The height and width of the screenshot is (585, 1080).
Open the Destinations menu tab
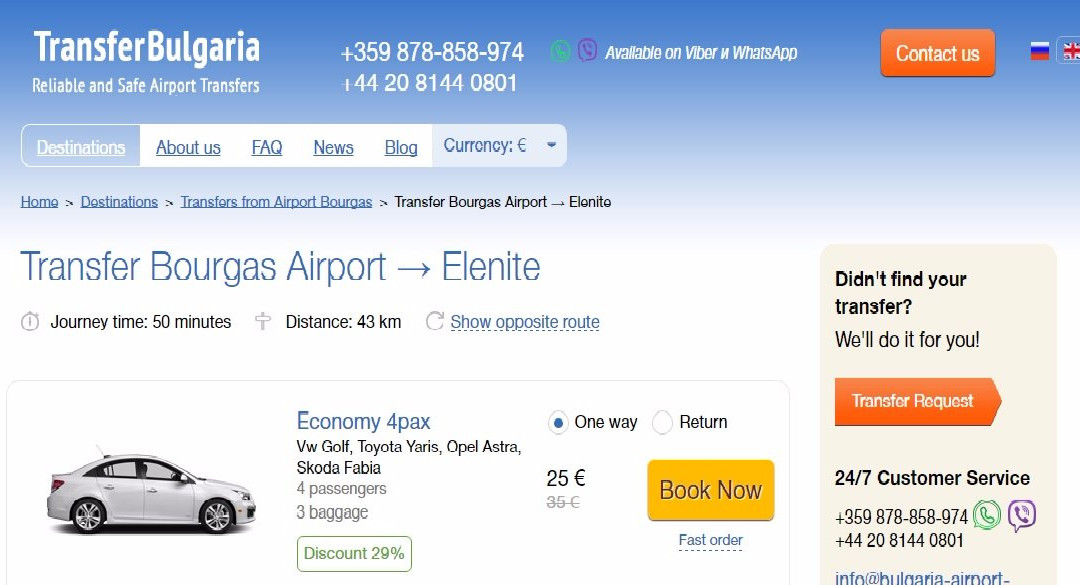[x=81, y=147]
